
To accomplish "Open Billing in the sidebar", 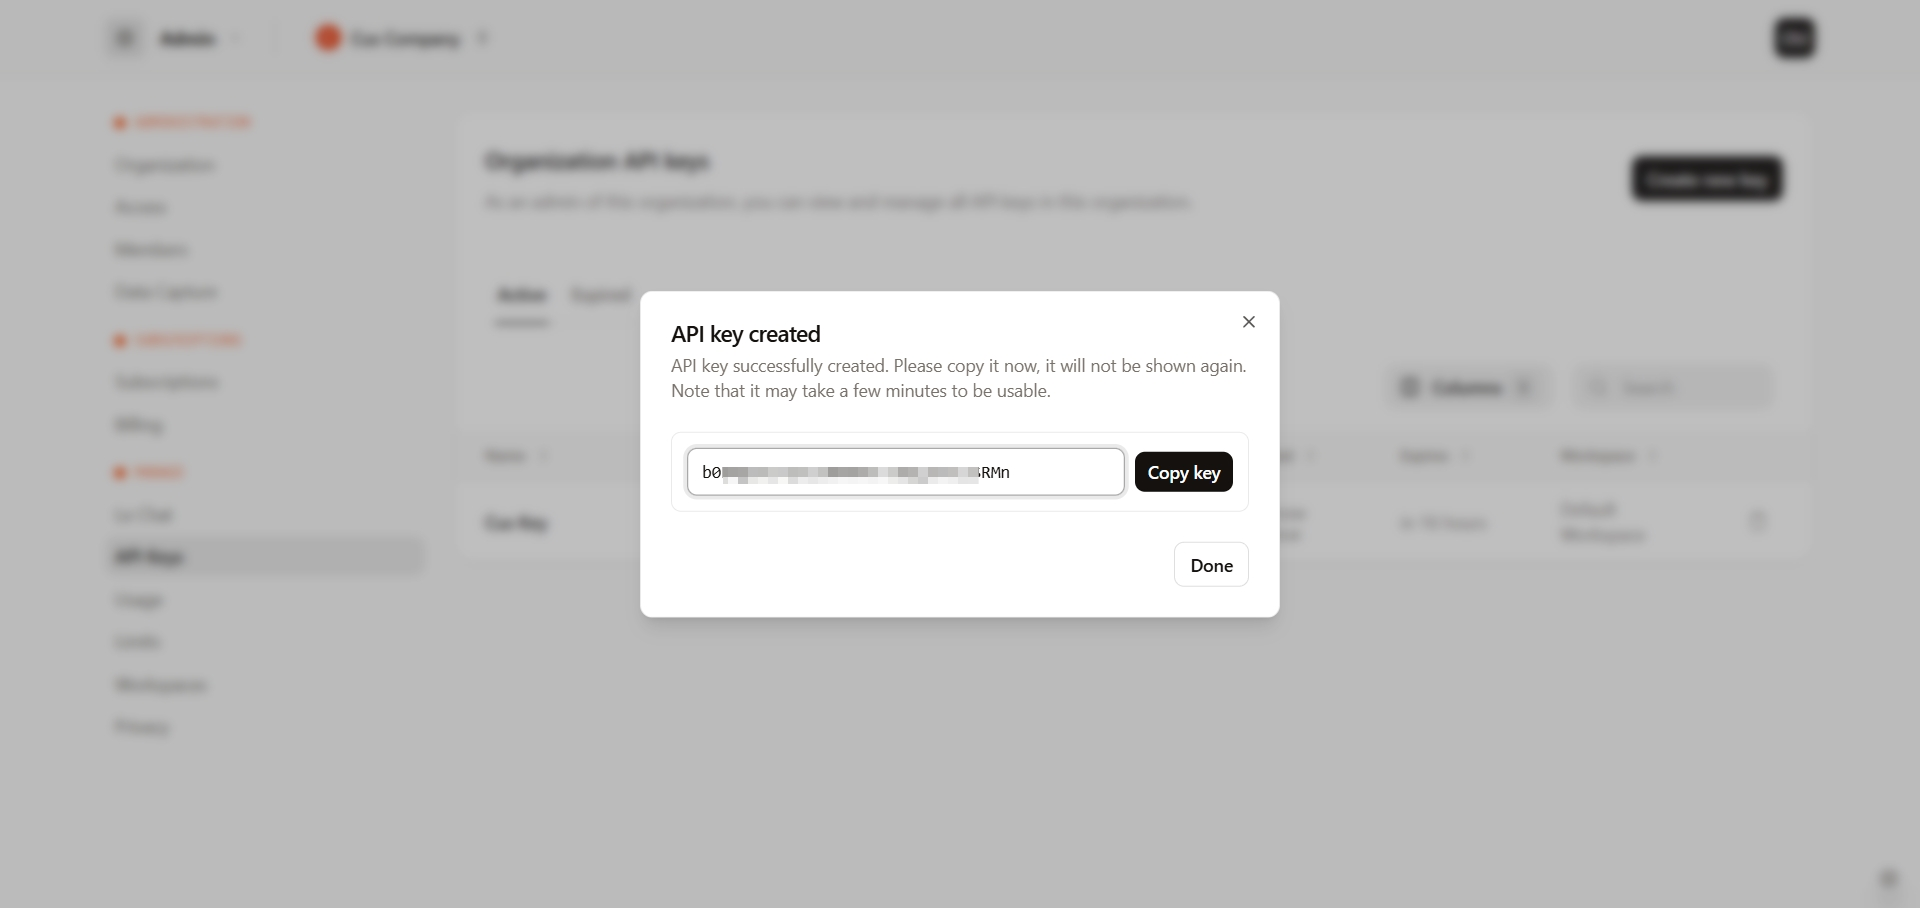I will coord(139,425).
